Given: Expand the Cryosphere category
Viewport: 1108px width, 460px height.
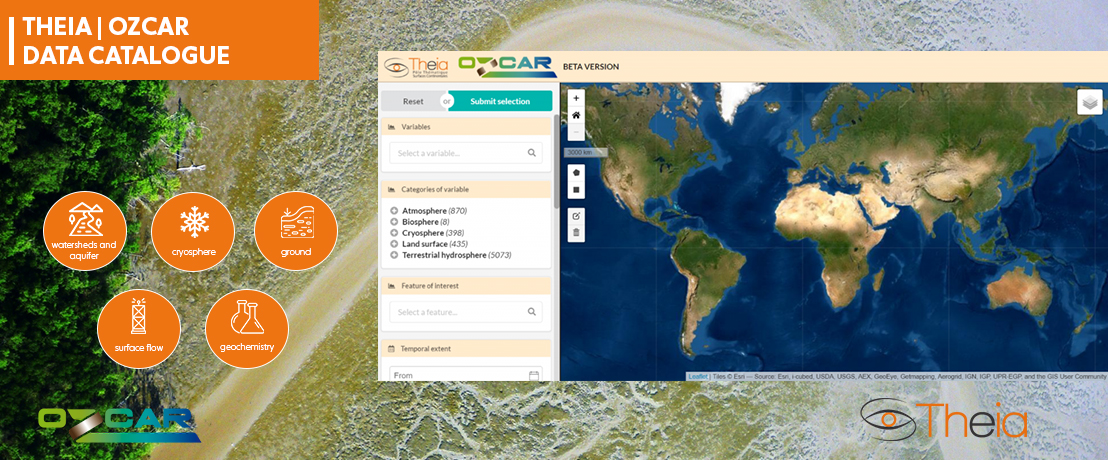Looking at the screenshot, I should click(x=394, y=232).
